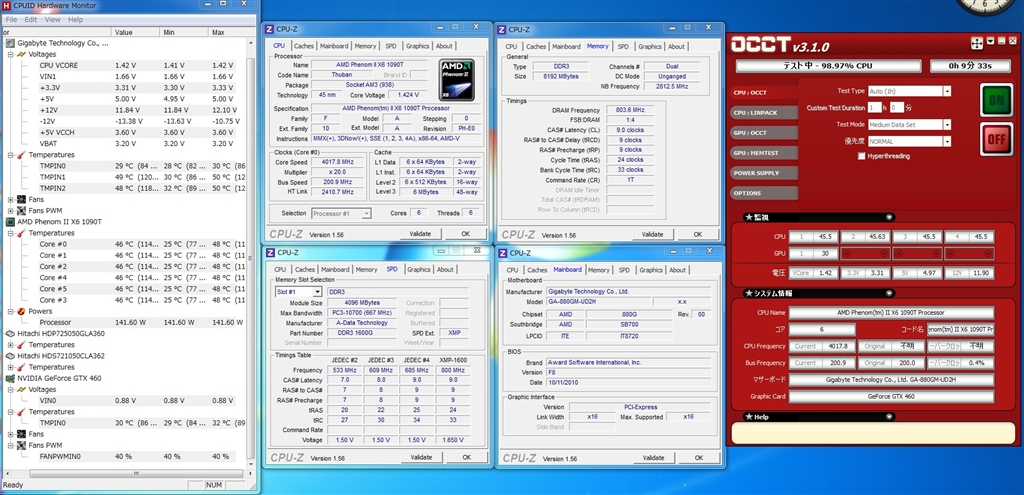The image size is (1024, 495).
Task: Expand the Fans node in Hardware Monitor
Action: [x=10, y=199]
